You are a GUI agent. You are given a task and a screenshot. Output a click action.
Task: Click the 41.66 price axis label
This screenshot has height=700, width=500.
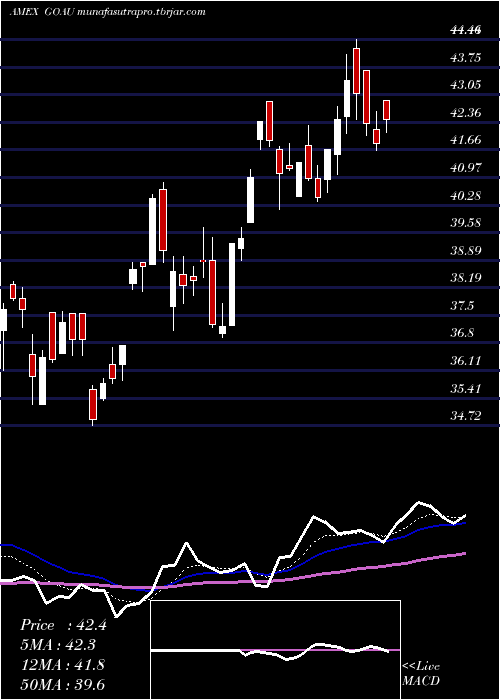click(466, 140)
